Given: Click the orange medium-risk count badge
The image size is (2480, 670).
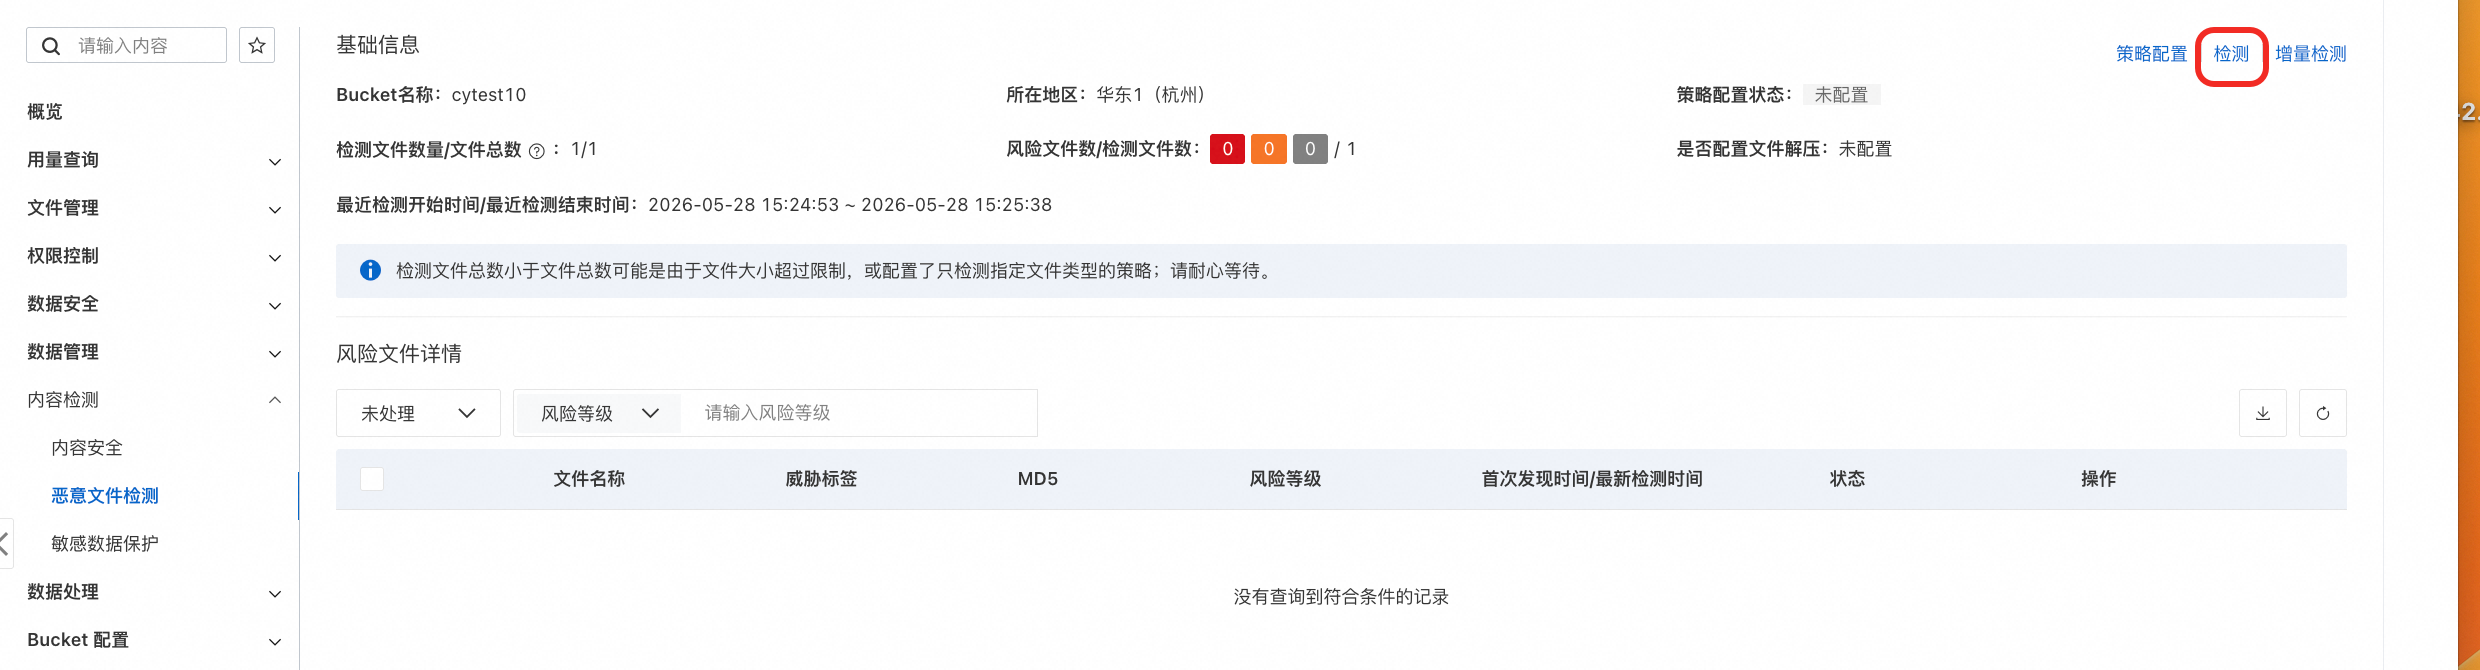Looking at the screenshot, I should tap(1268, 149).
